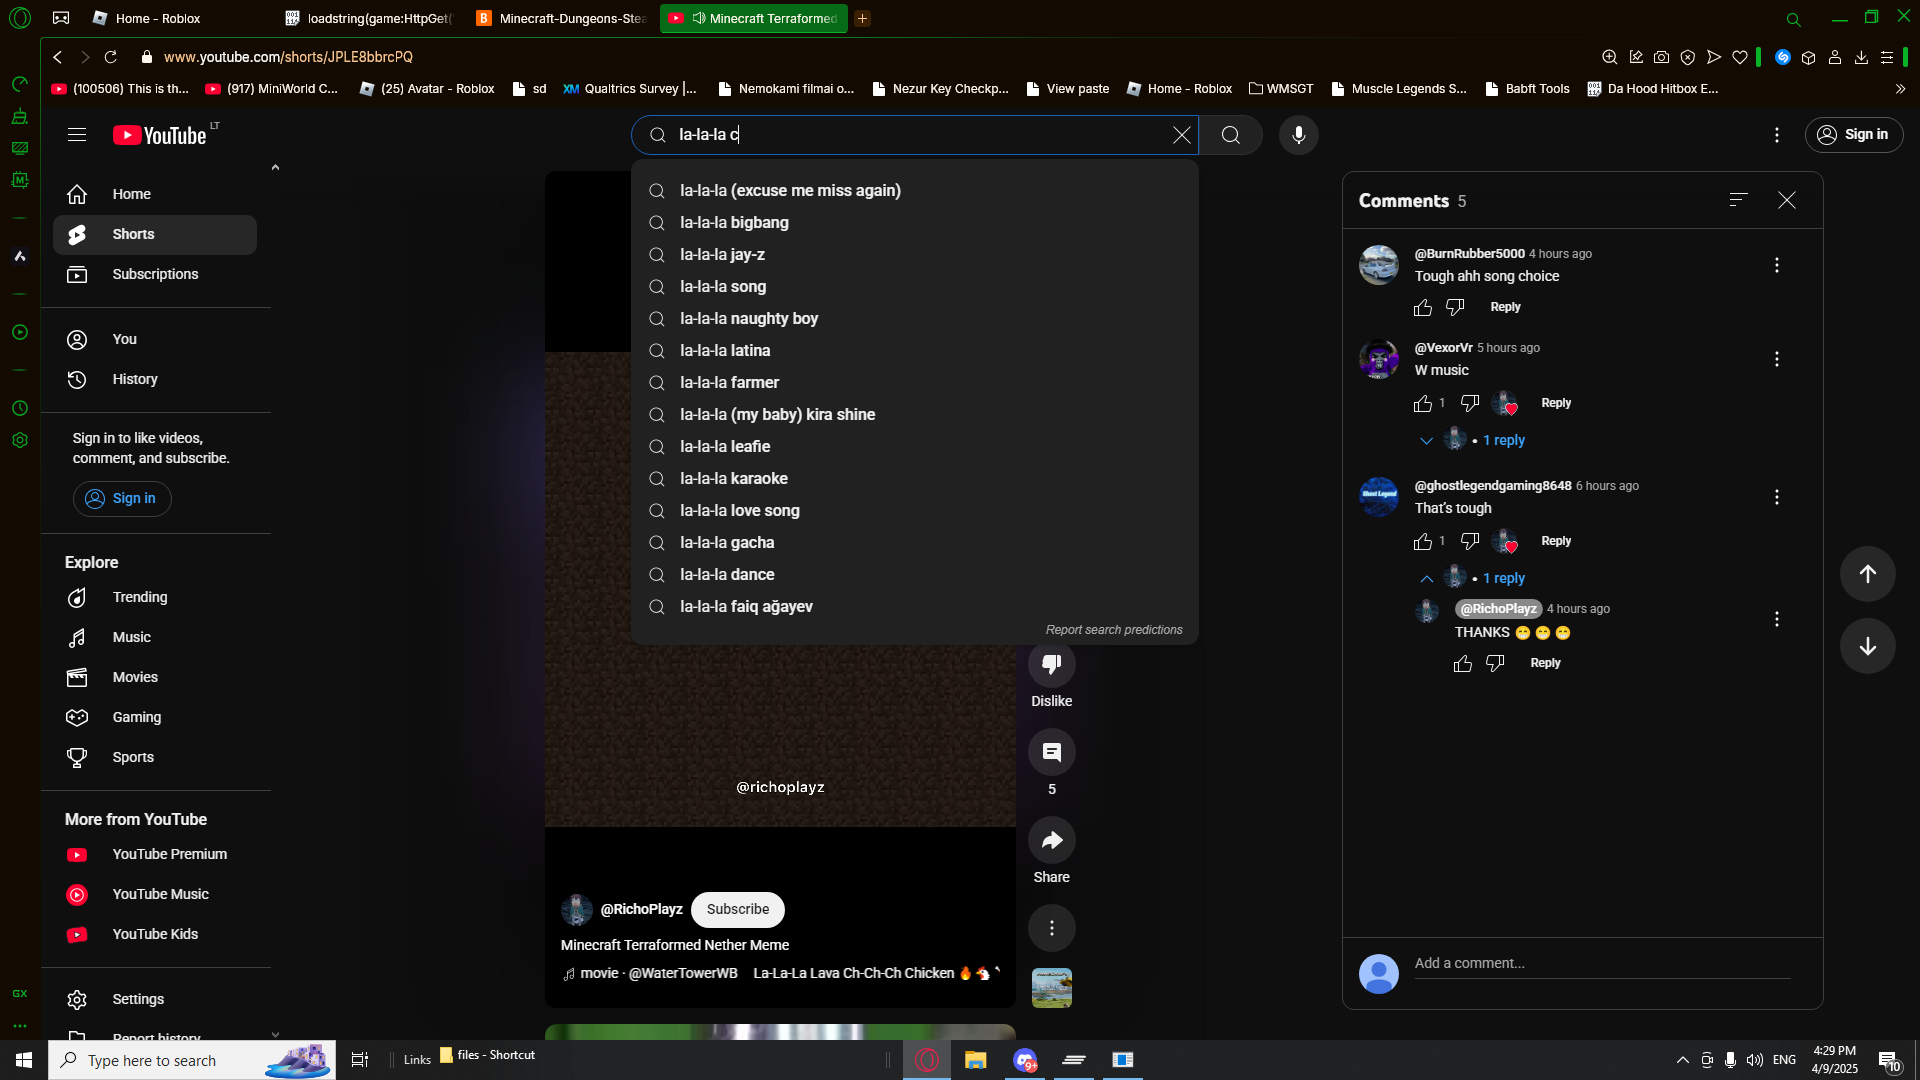The height and width of the screenshot is (1080, 1920).
Task: Like the 'That's tough' comment
Action: (x=1423, y=542)
